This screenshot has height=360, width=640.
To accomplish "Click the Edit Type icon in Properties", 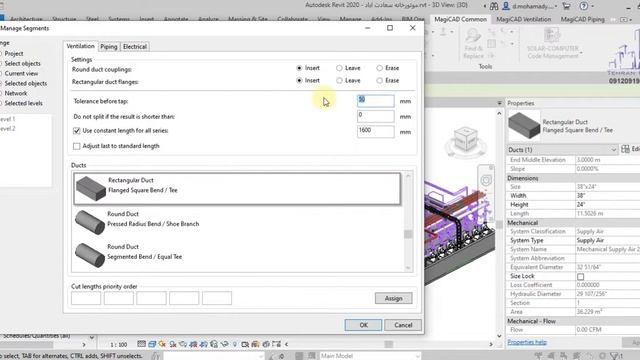I will 625,149.
